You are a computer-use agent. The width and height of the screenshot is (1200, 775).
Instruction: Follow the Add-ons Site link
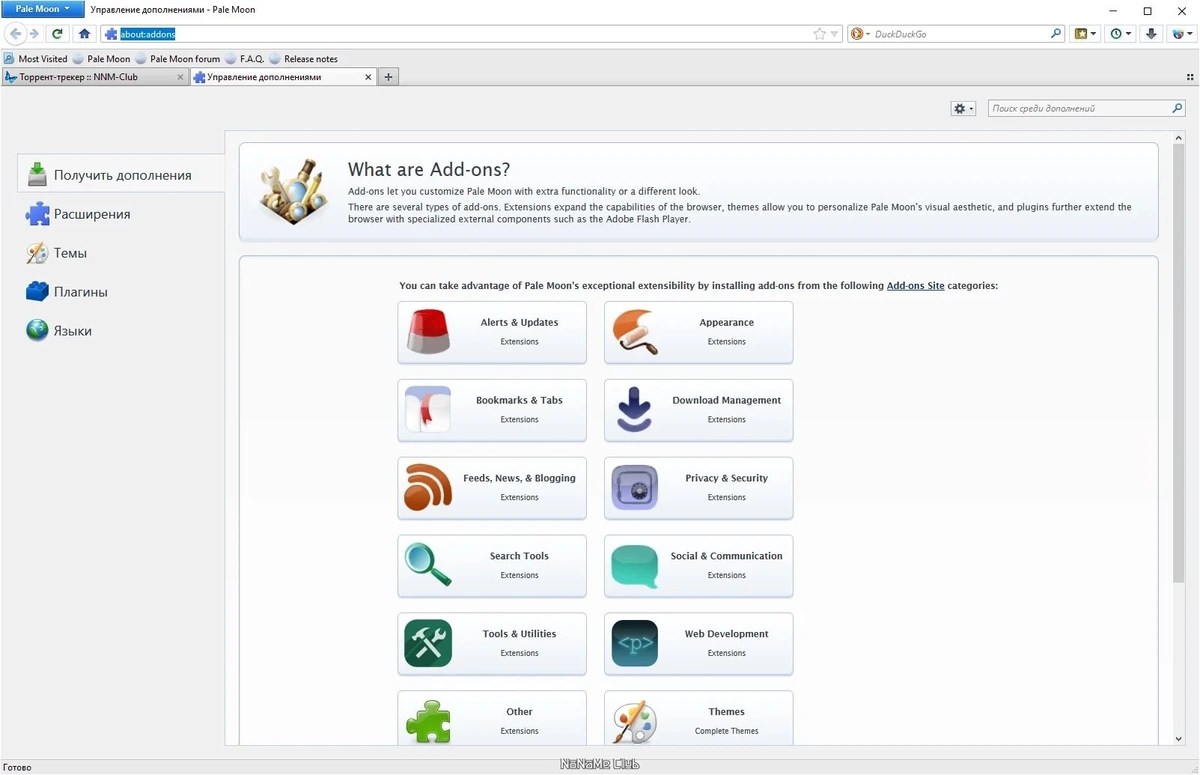coord(915,286)
